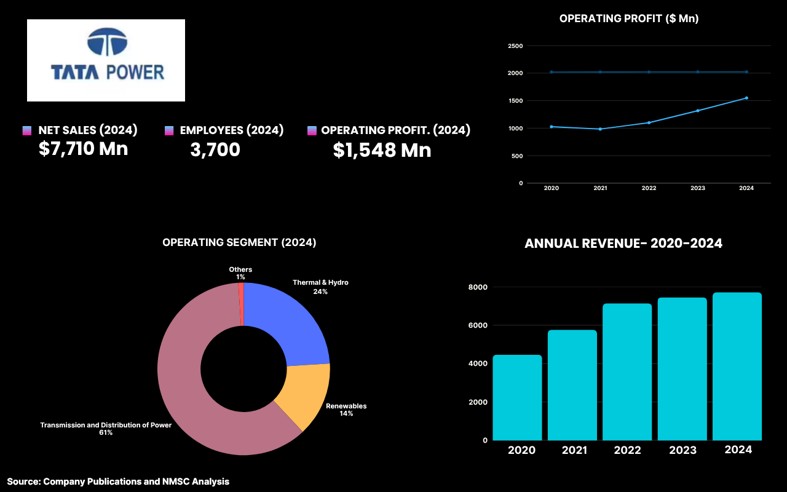Click the 2024 data point on the operating profit line

746,98
